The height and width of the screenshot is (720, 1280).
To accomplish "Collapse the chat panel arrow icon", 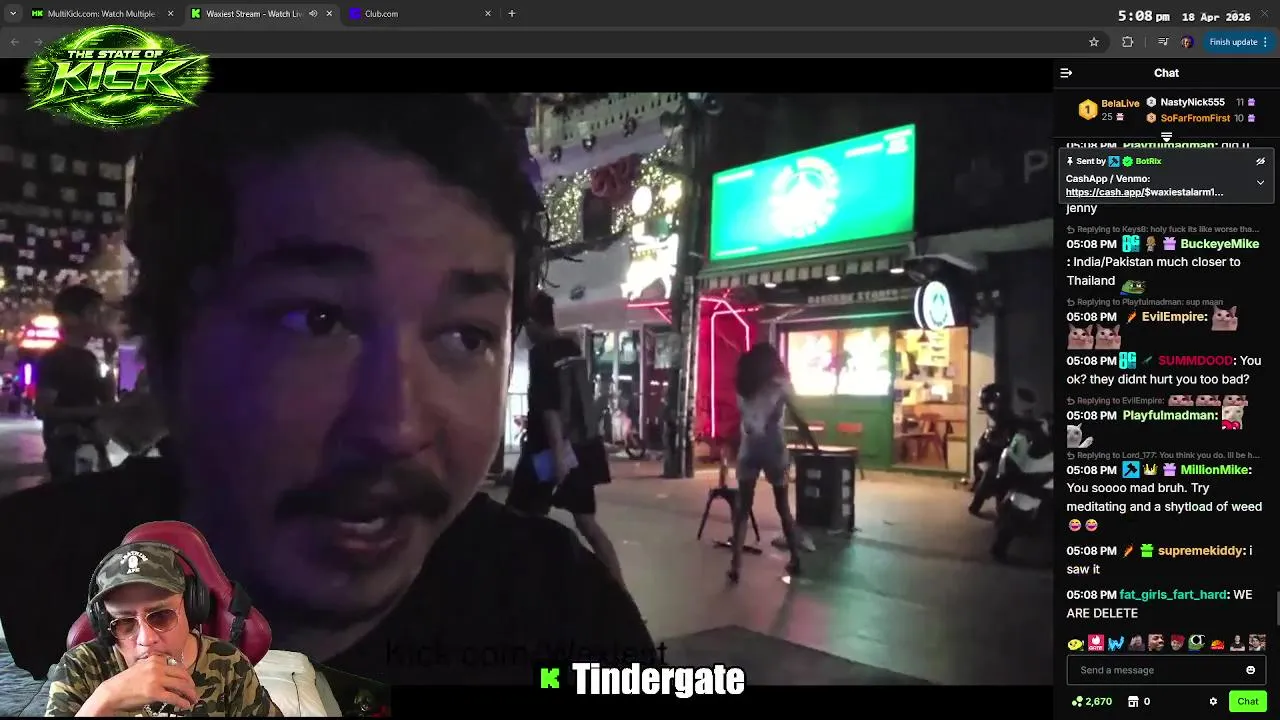I will click(1066, 73).
